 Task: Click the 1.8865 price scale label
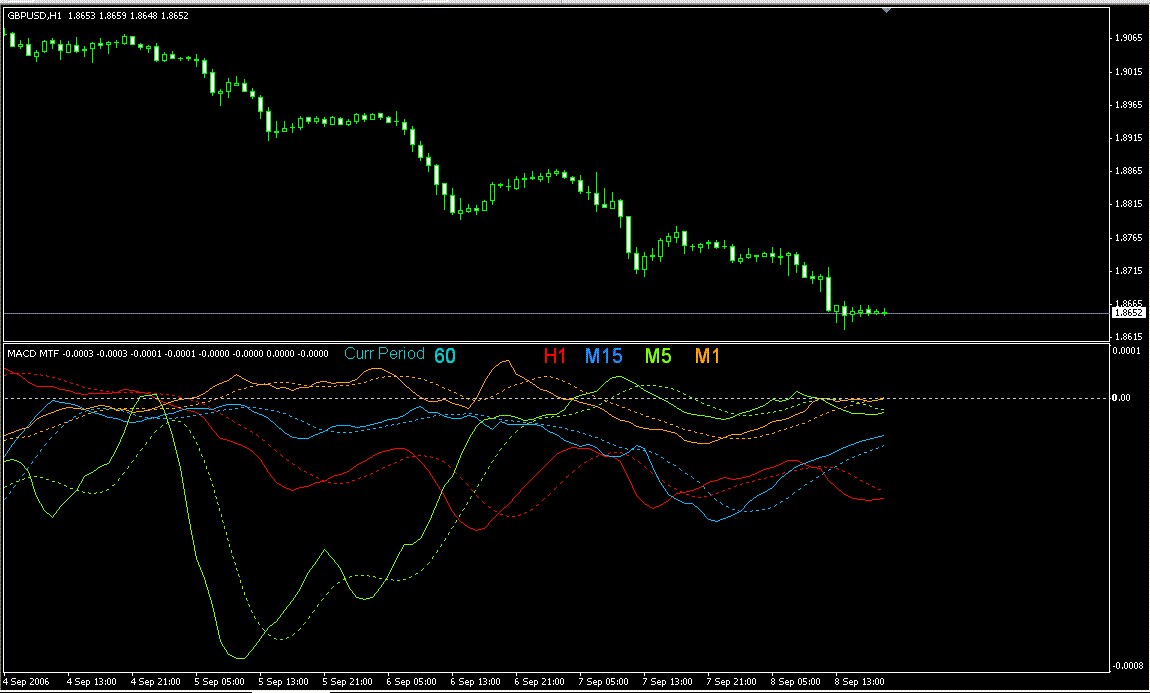(x=1128, y=171)
